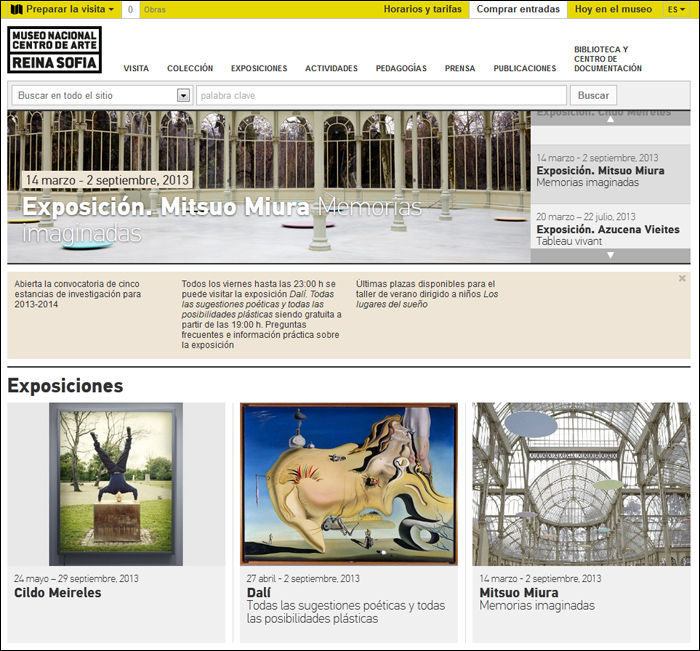Open the estancias de investigación announcement
700x651 pixels.
pyautogui.click(x=77, y=294)
